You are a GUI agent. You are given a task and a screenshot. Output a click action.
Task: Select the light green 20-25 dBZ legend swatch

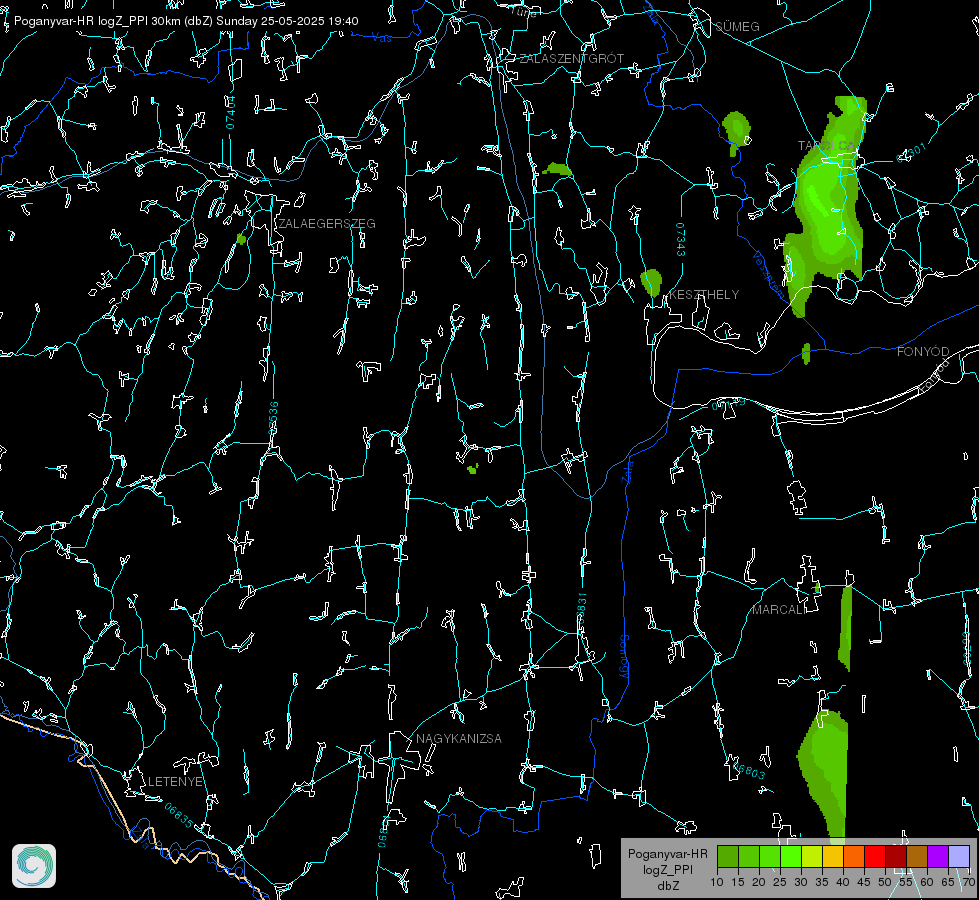point(770,856)
